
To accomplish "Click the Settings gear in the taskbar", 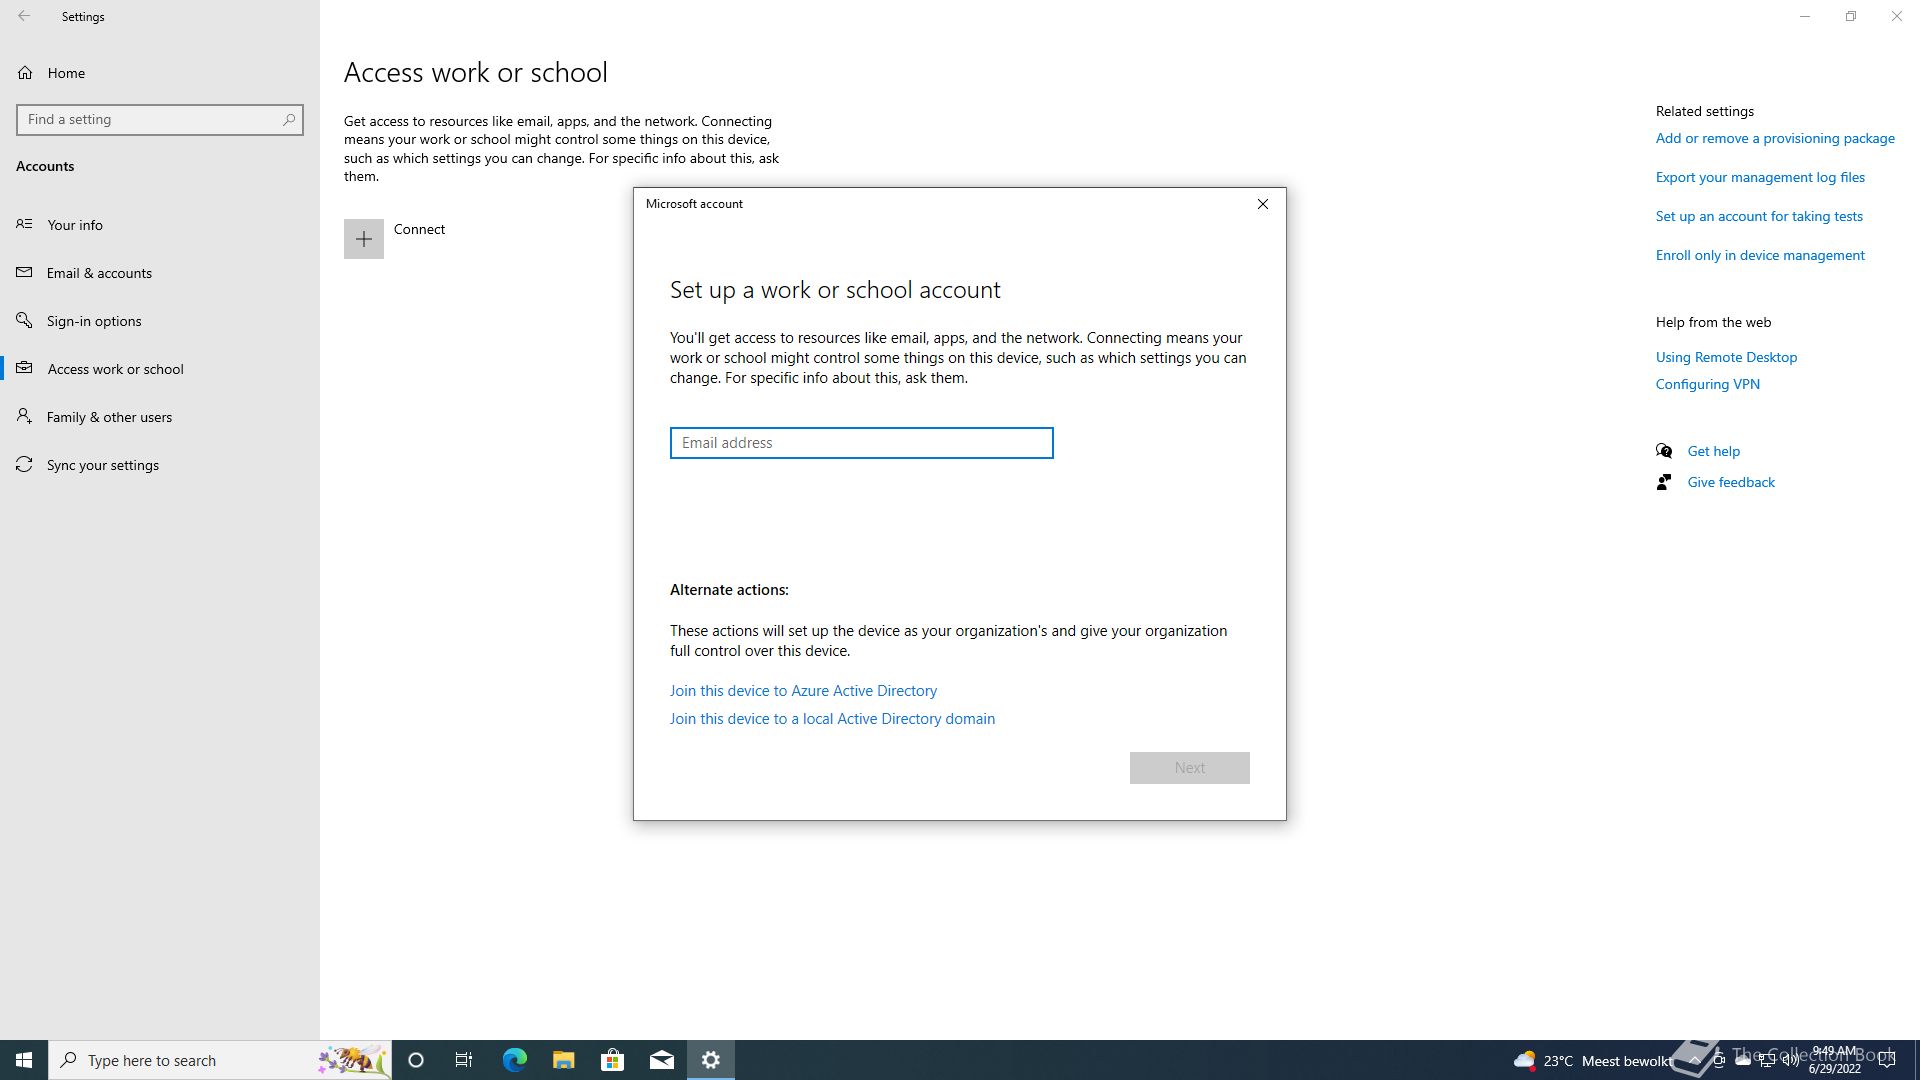I will coord(711,1060).
